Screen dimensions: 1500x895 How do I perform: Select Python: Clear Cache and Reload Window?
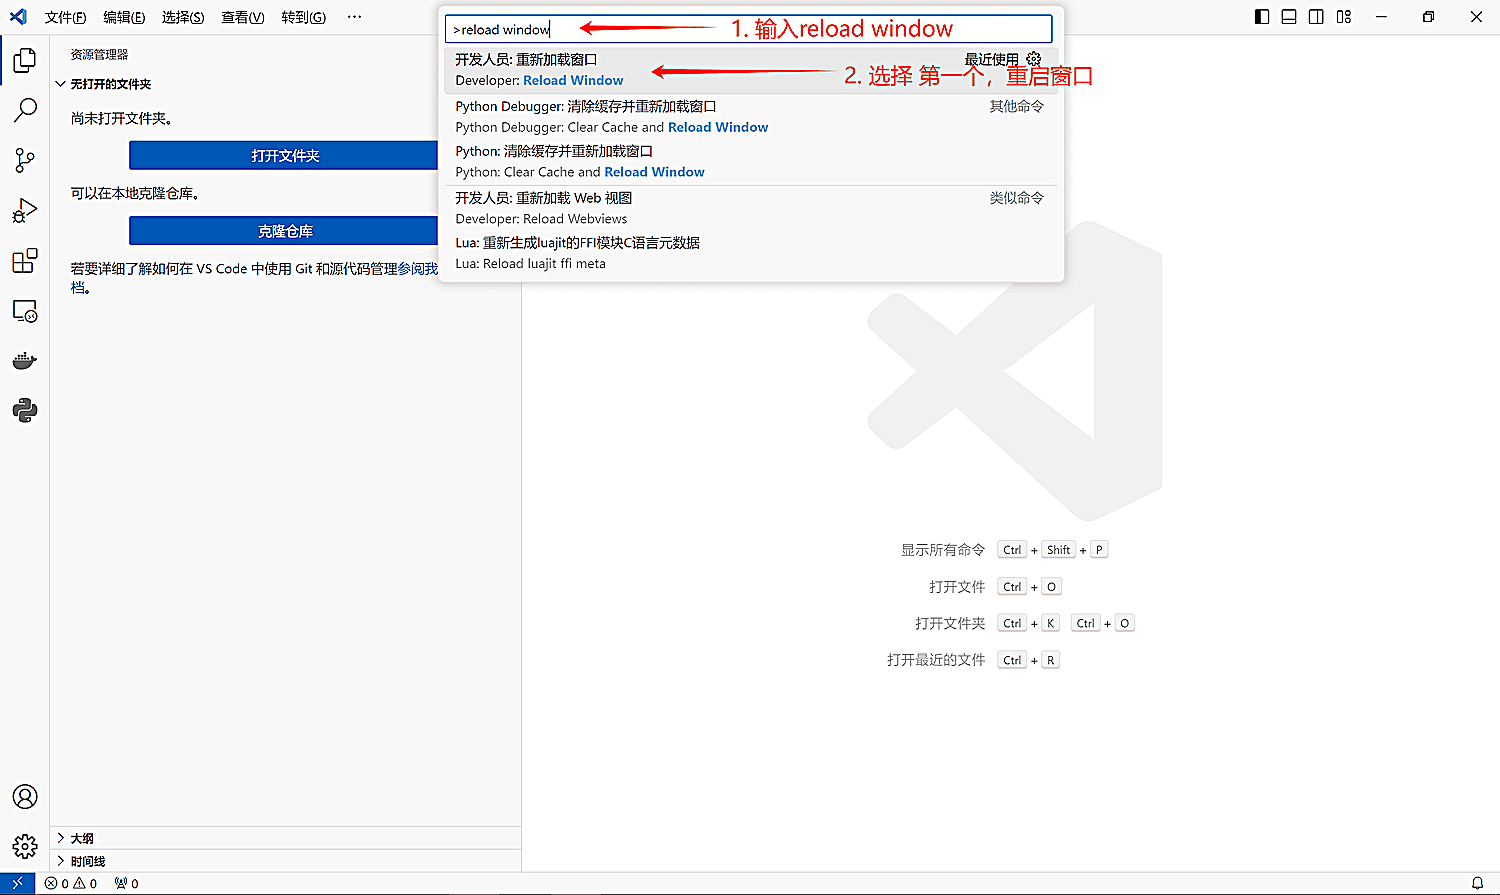tap(751, 162)
